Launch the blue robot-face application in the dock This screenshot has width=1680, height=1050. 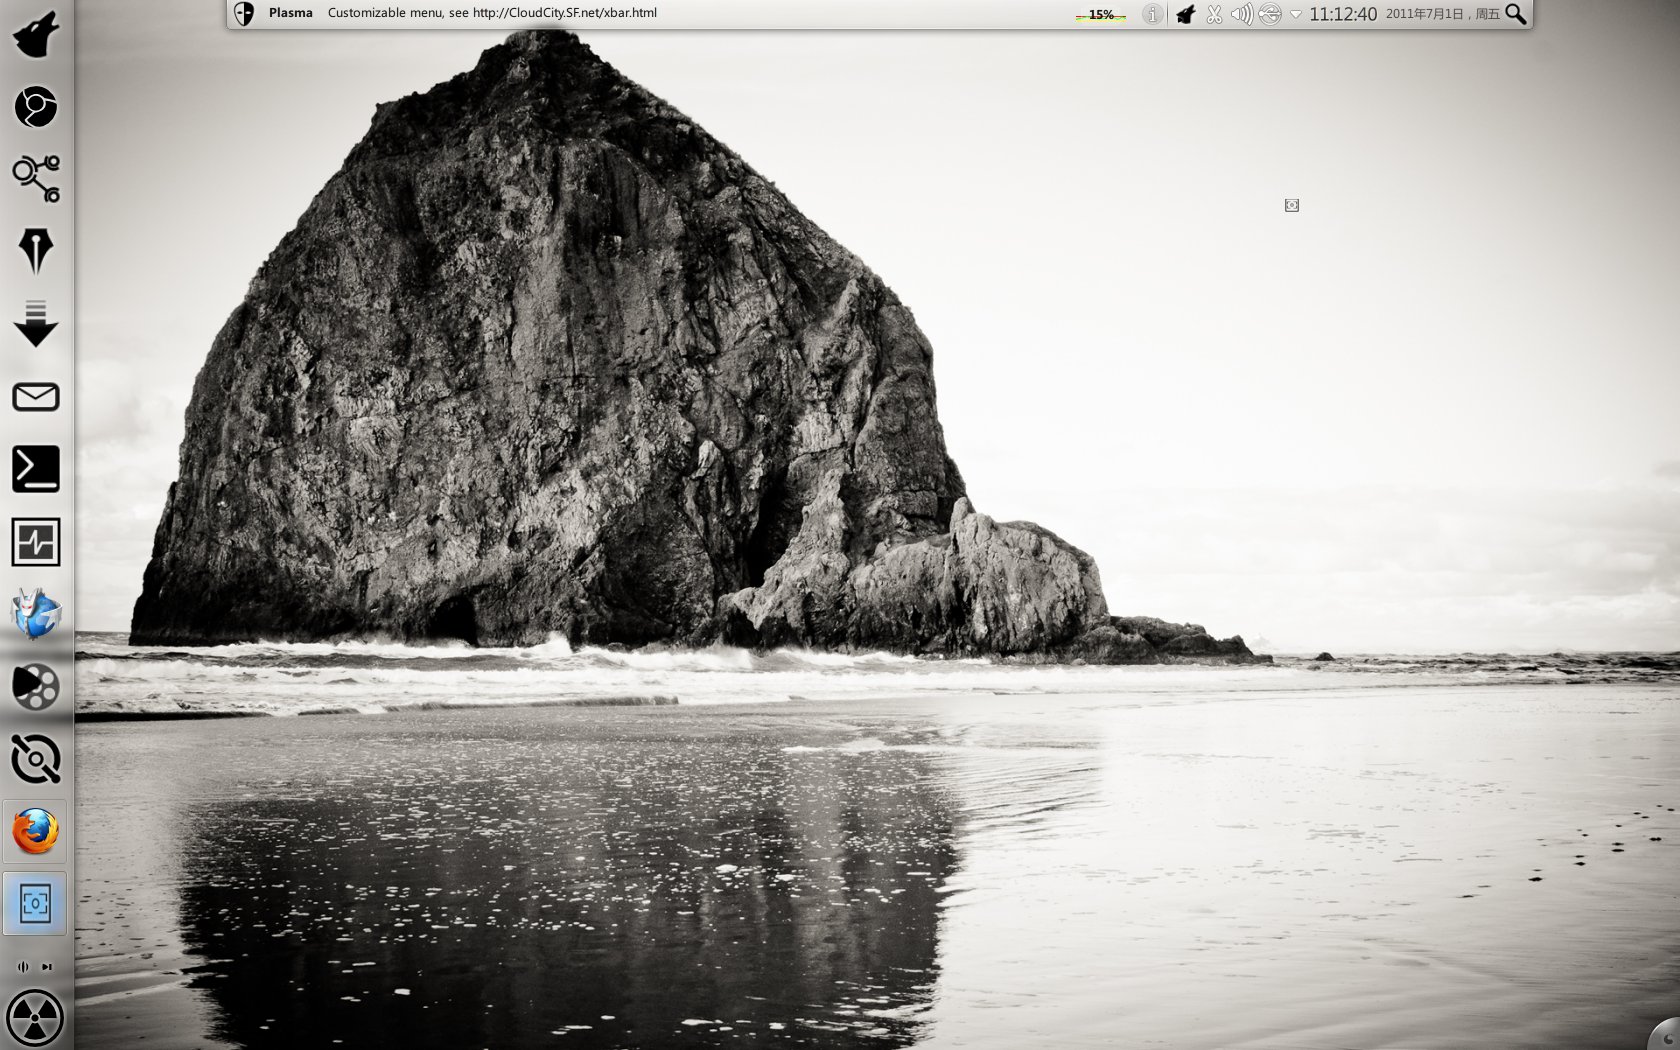pos(36,614)
